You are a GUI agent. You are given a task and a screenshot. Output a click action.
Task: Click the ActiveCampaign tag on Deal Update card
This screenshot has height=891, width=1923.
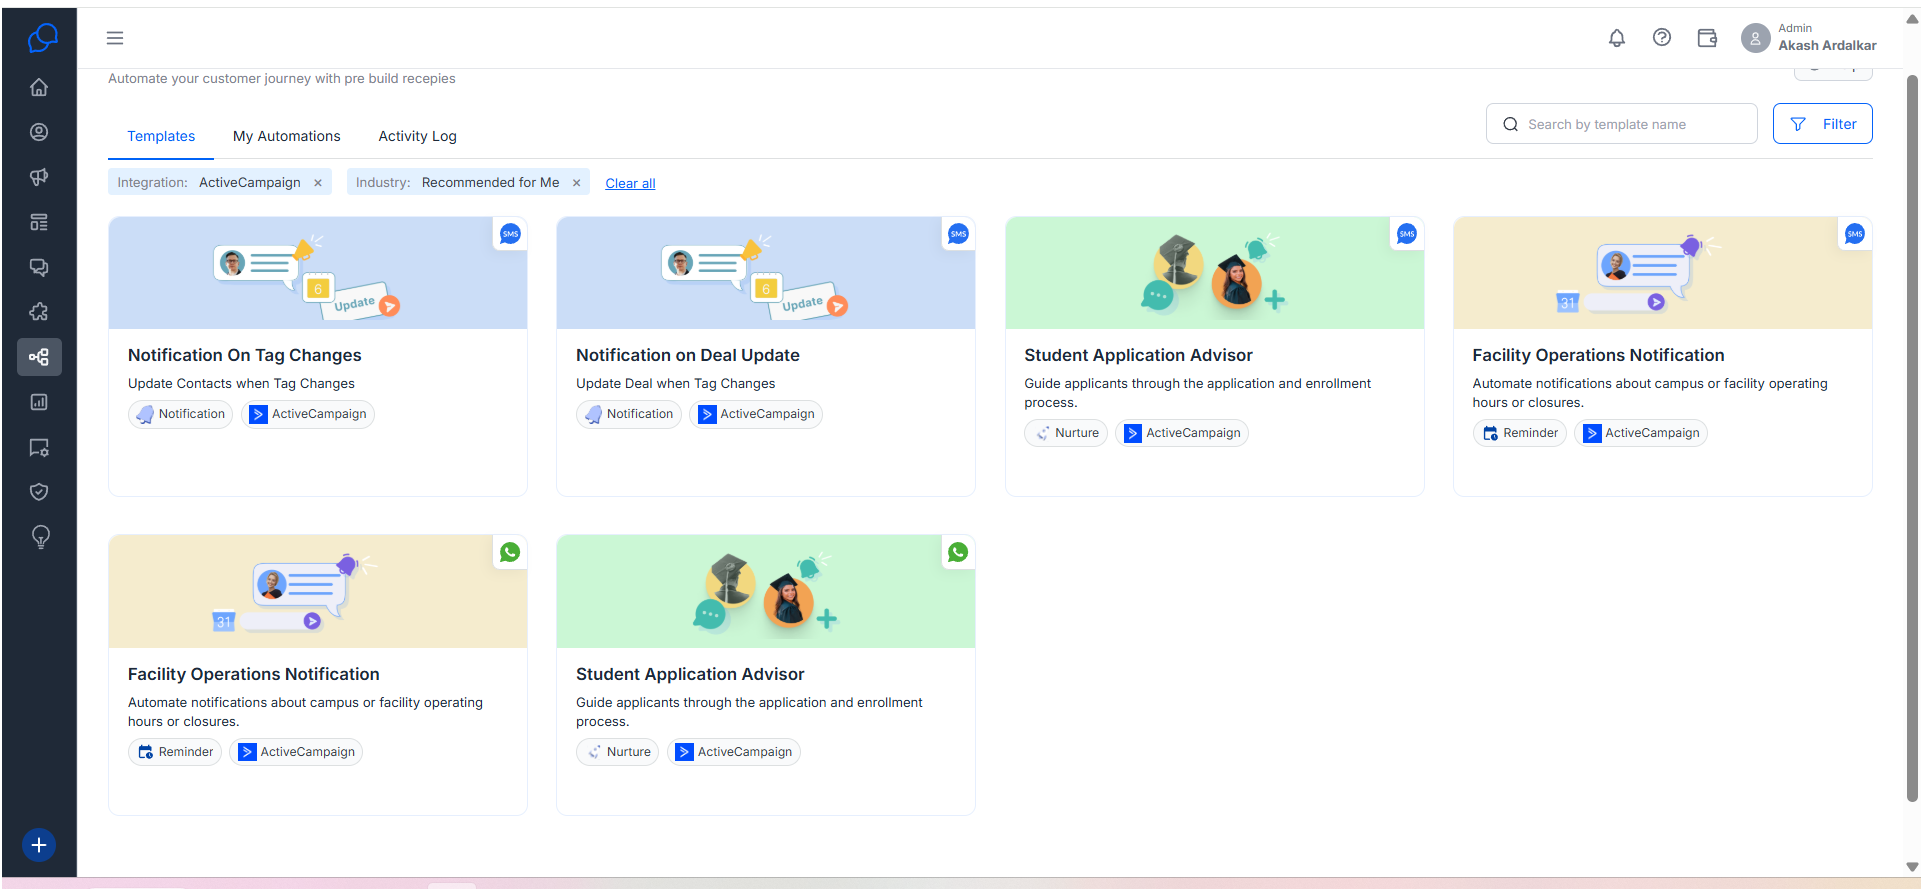pyautogui.click(x=756, y=414)
